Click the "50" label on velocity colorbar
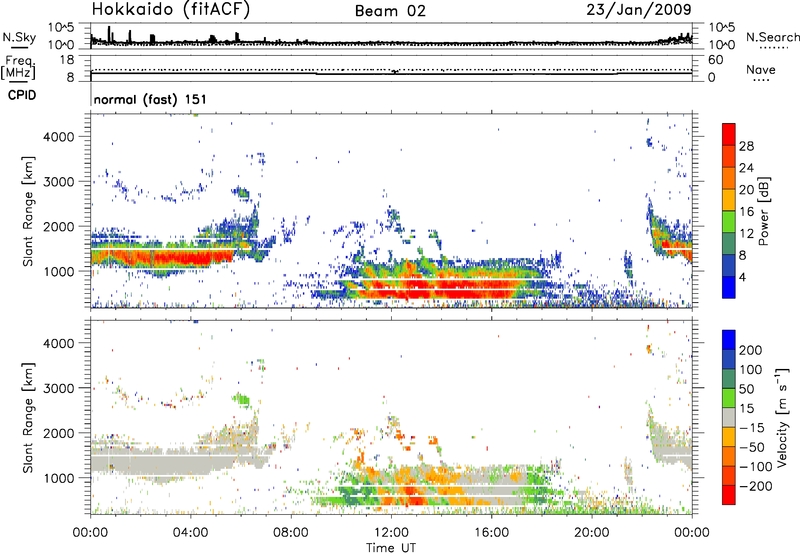This screenshot has height=554, width=800. tap(746, 389)
